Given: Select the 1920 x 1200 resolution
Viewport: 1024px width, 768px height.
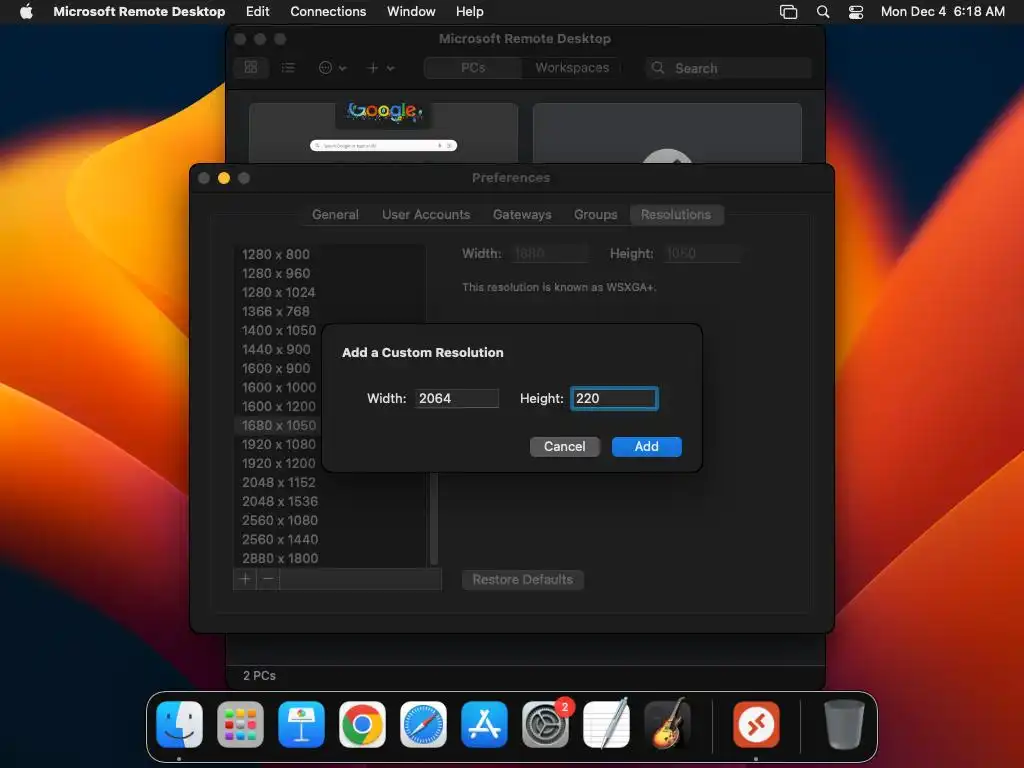Looking at the screenshot, I should click(x=278, y=463).
